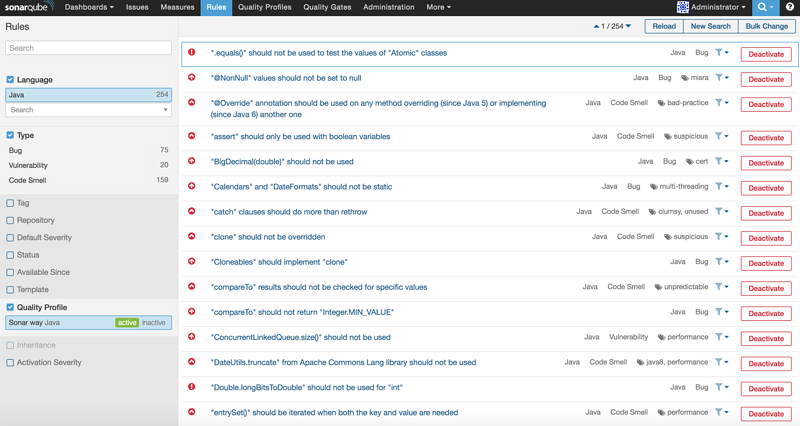Click tag icon beside misra
800x426 pixels.
point(685,78)
